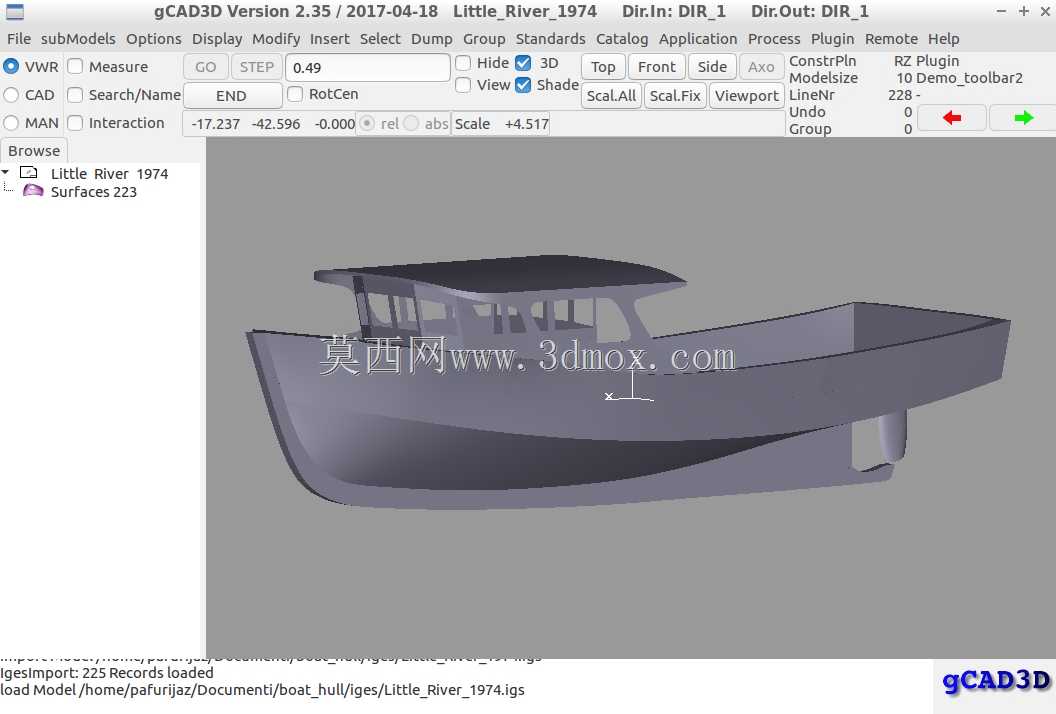Select the VWR mode radio button
Image resolution: width=1056 pixels, height=714 pixels.
tap(11, 67)
